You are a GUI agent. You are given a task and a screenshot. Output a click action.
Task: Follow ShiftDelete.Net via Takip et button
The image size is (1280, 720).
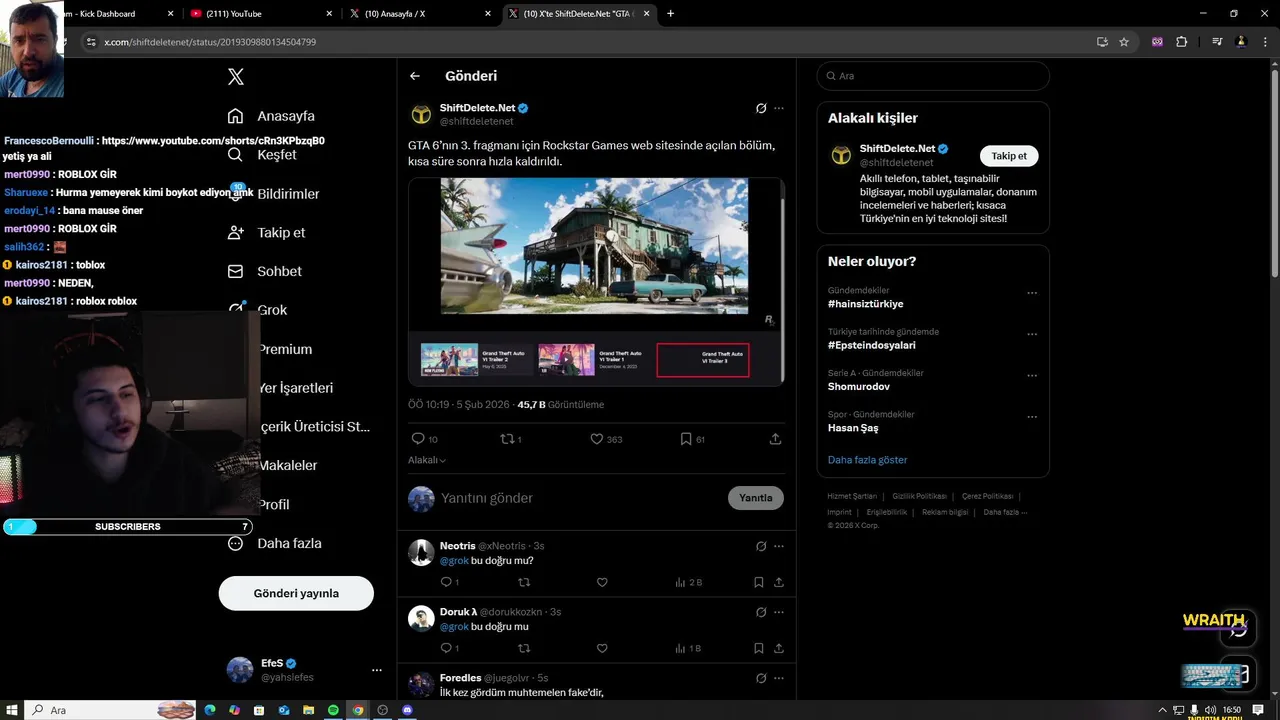(1009, 156)
